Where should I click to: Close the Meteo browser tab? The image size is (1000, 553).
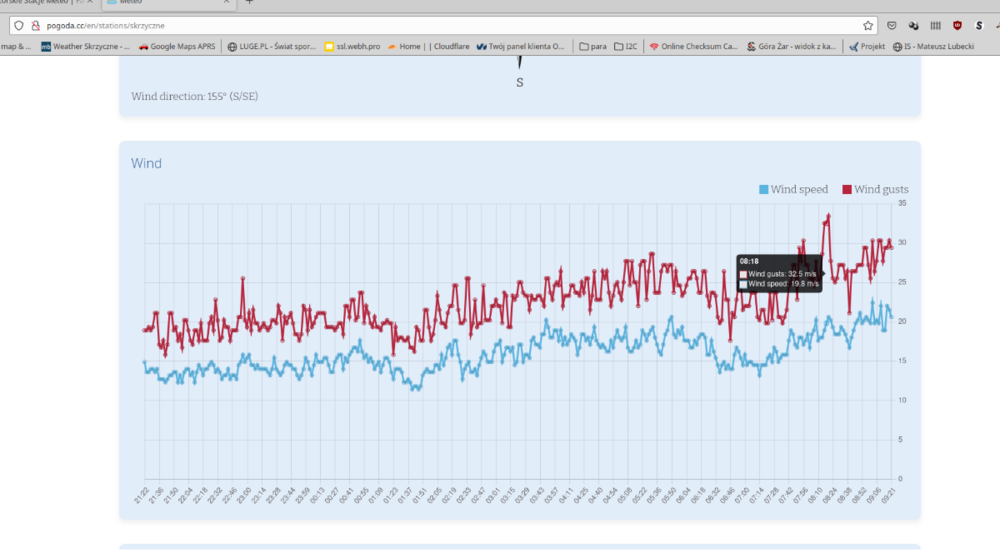(x=228, y=2)
